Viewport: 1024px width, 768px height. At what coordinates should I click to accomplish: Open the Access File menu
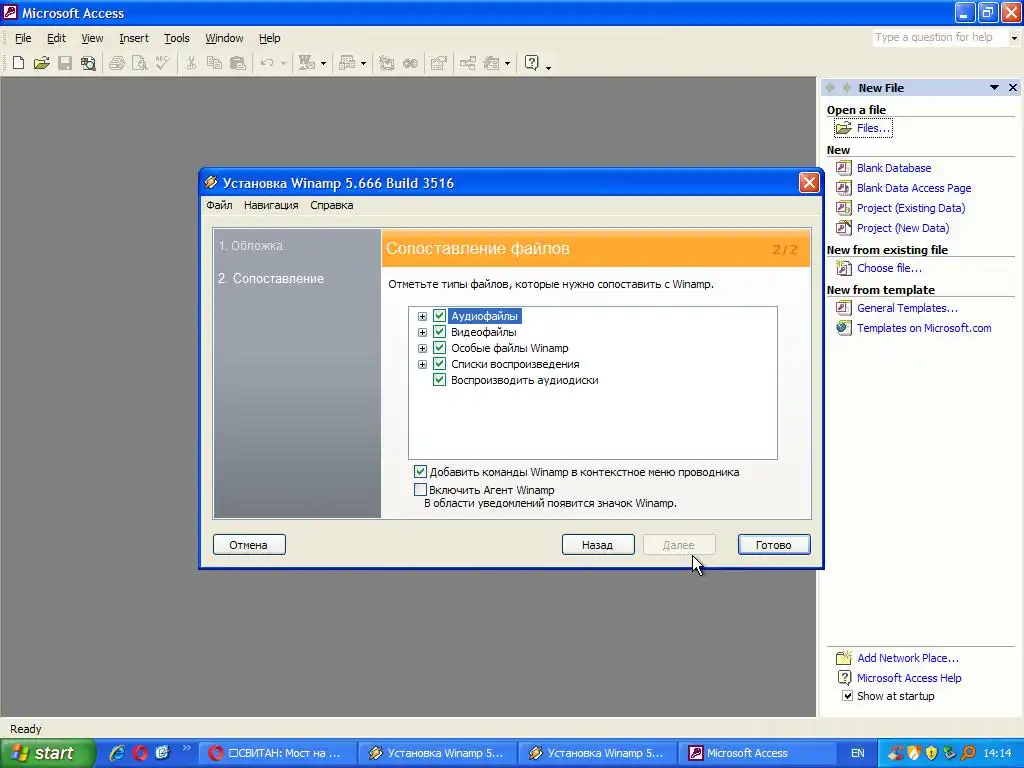(23, 39)
